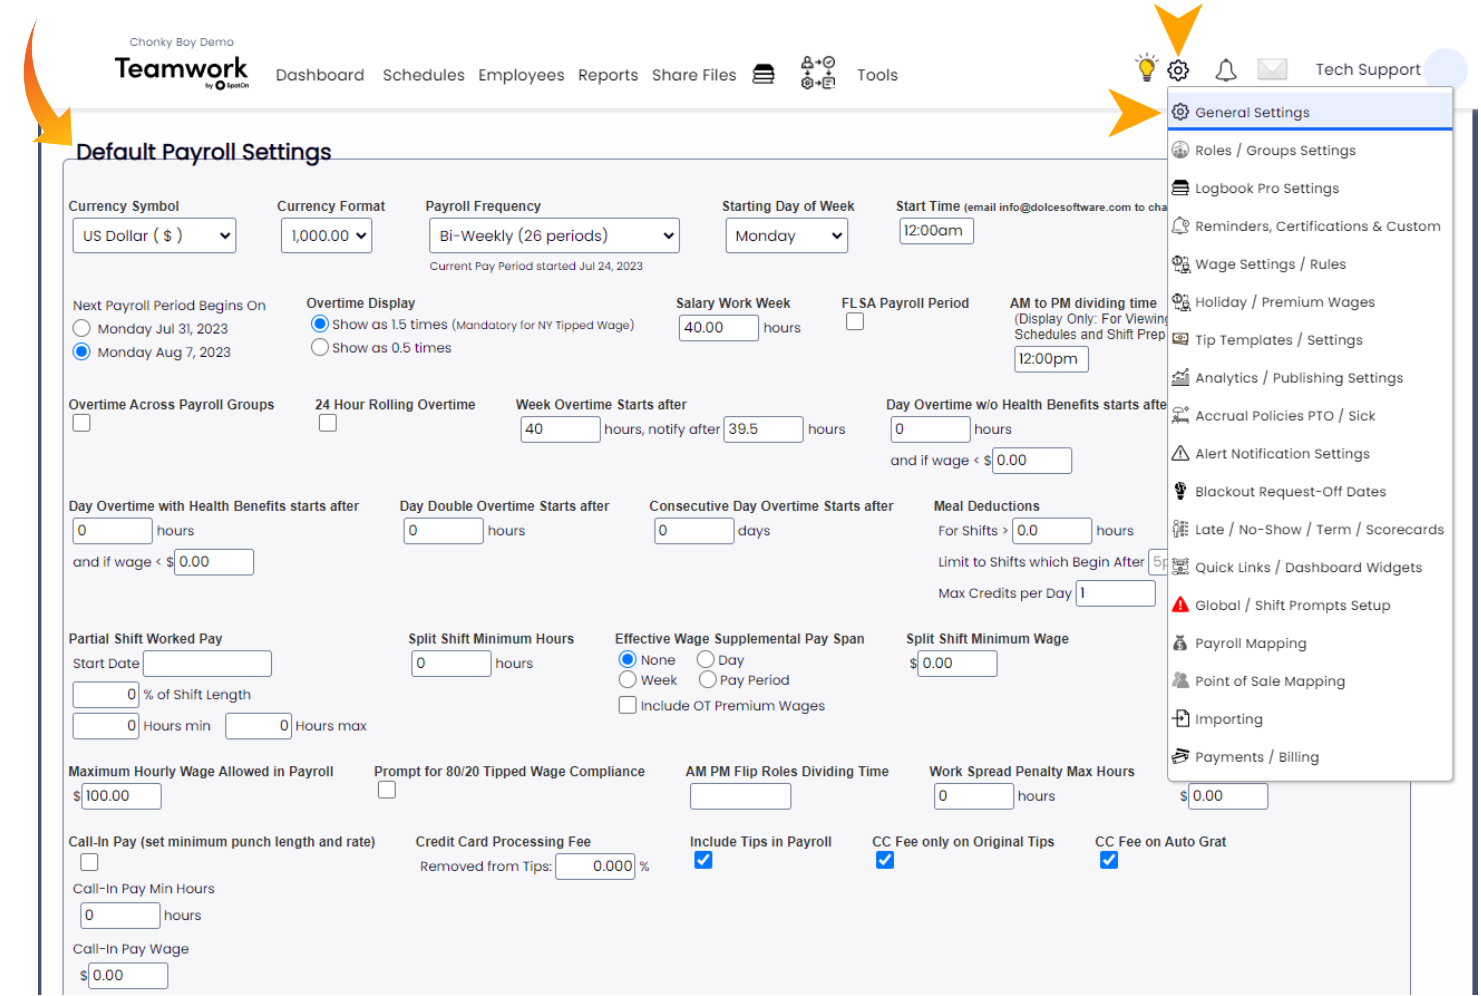Click the Logbook Pro Settings icon

[1180, 188]
